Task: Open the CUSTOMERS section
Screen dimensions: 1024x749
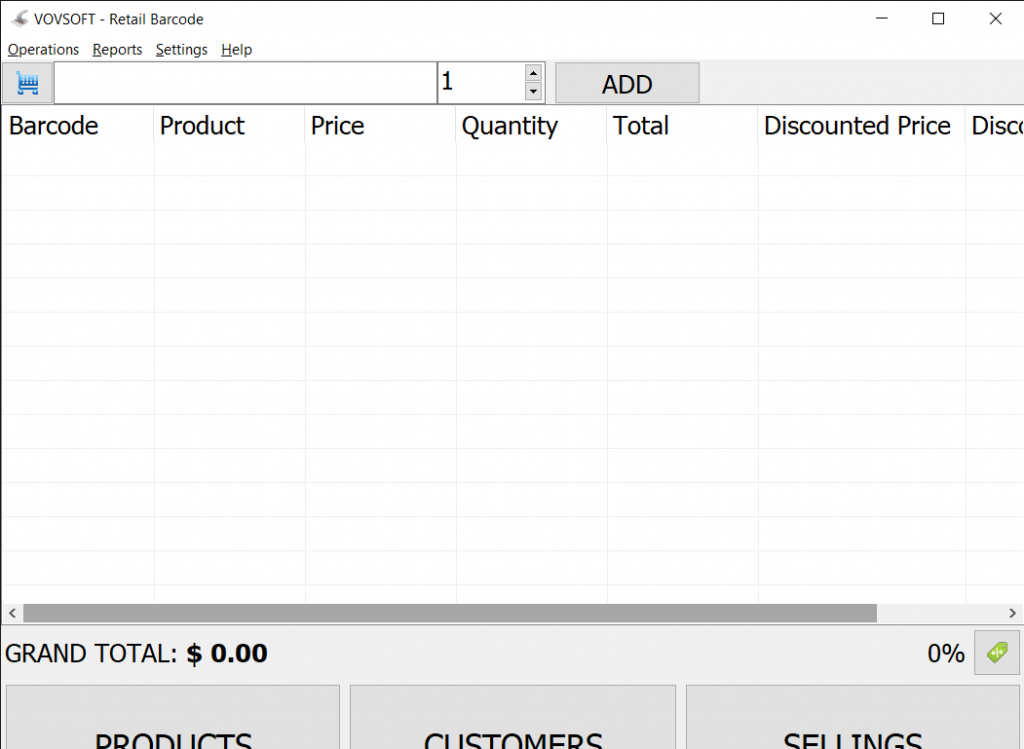Action: 513,717
